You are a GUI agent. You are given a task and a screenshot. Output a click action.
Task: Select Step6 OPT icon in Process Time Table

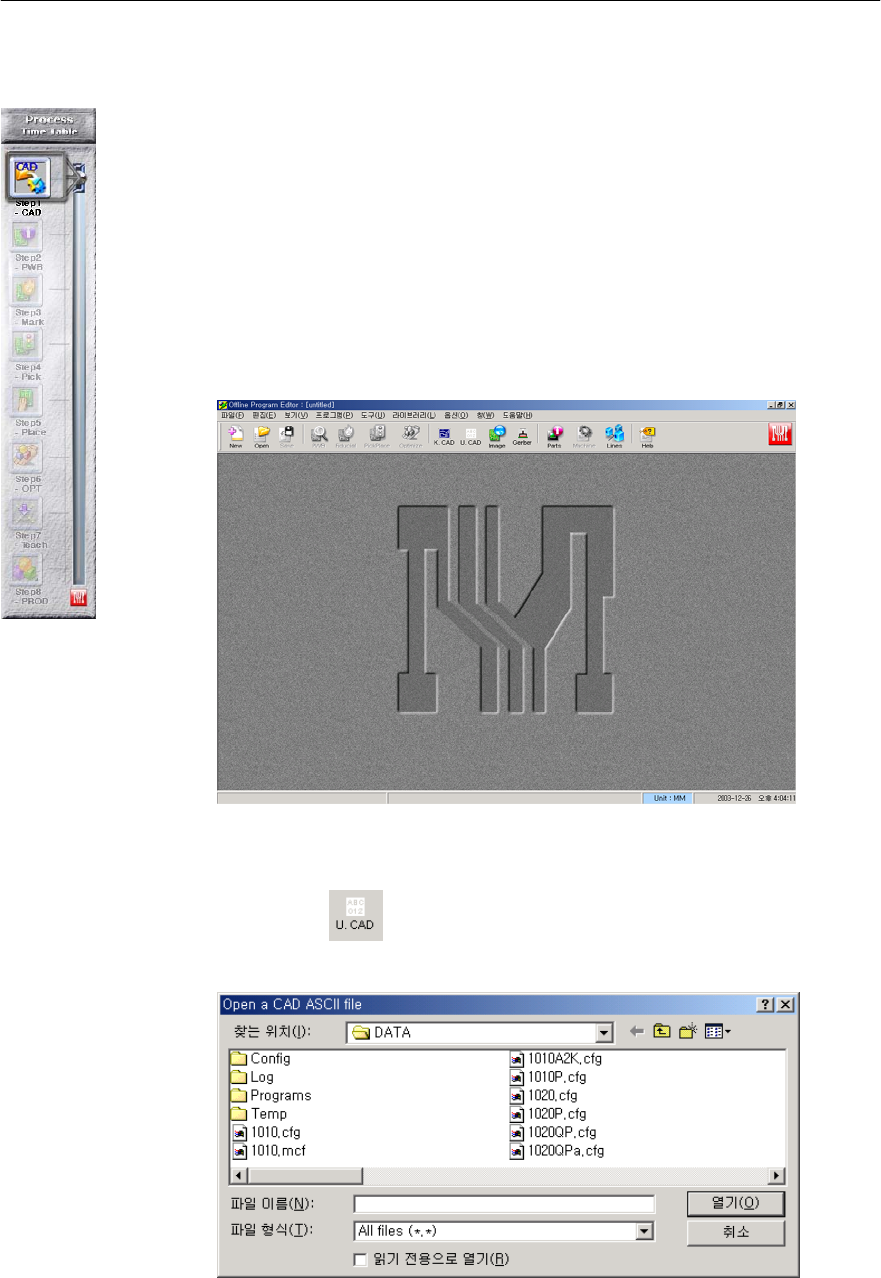tap(26, 458)
